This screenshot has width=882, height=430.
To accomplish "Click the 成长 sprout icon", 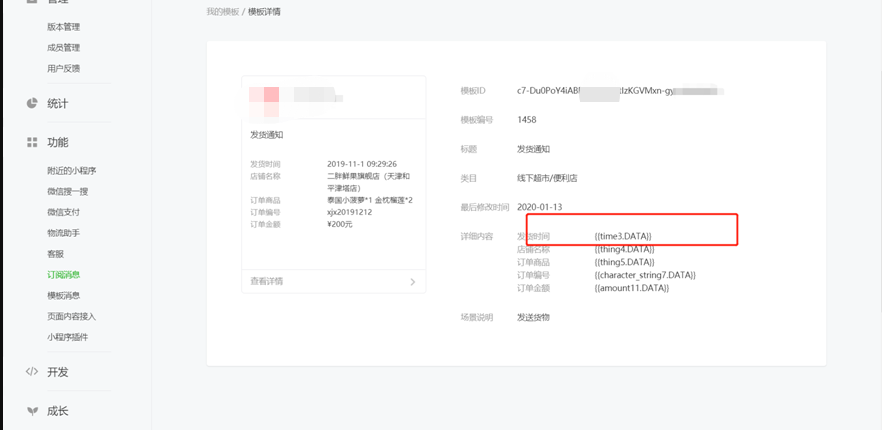I will click(x=32, y=411).
